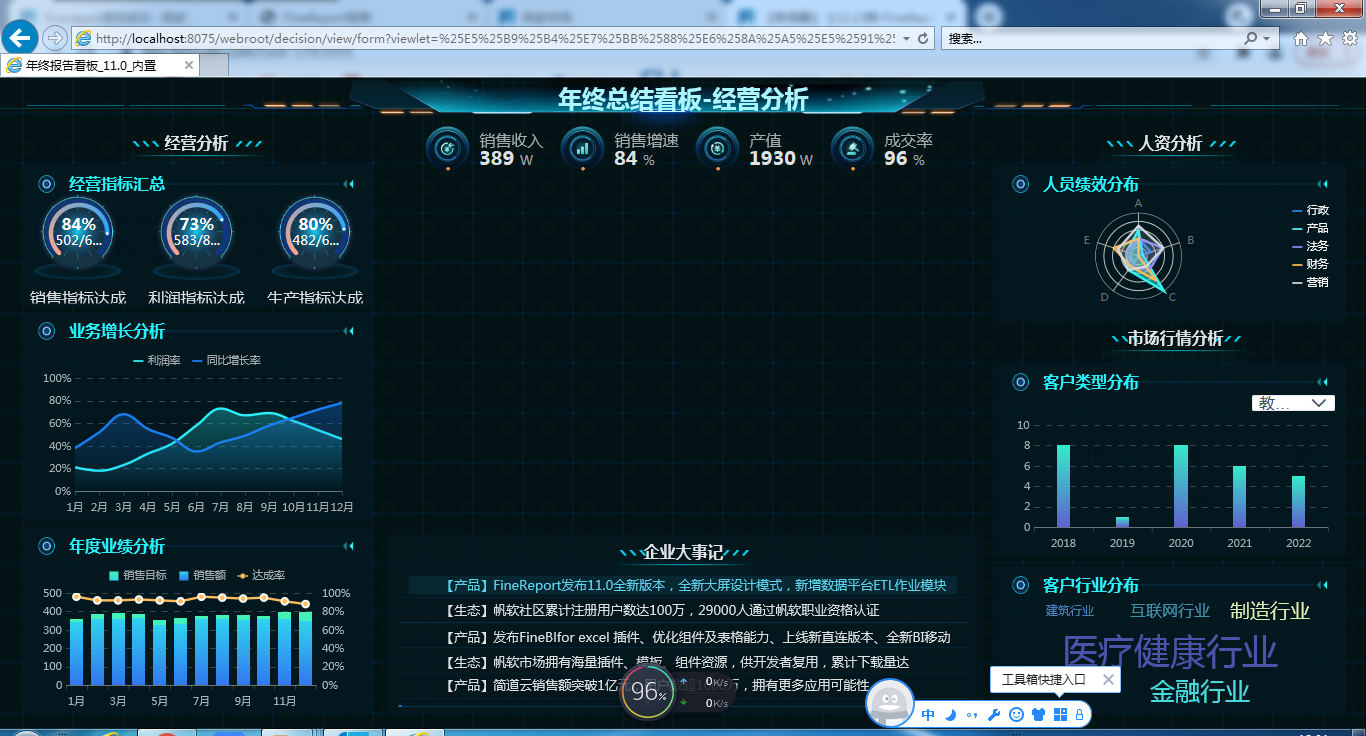Collapse the 业务增长分析 panel arrows
The image size is (1366, 736).
(349, 331)
